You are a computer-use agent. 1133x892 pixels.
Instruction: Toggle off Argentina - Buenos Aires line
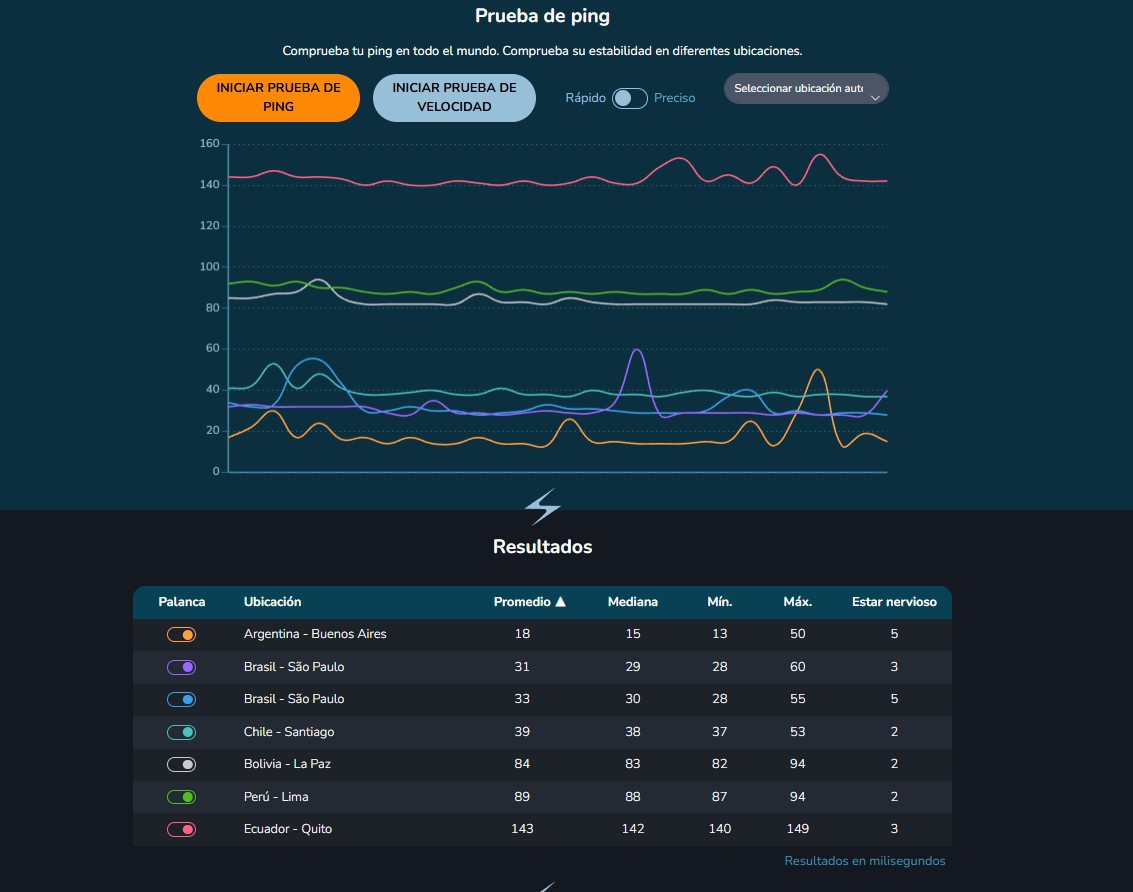click(x=181, y=635)
